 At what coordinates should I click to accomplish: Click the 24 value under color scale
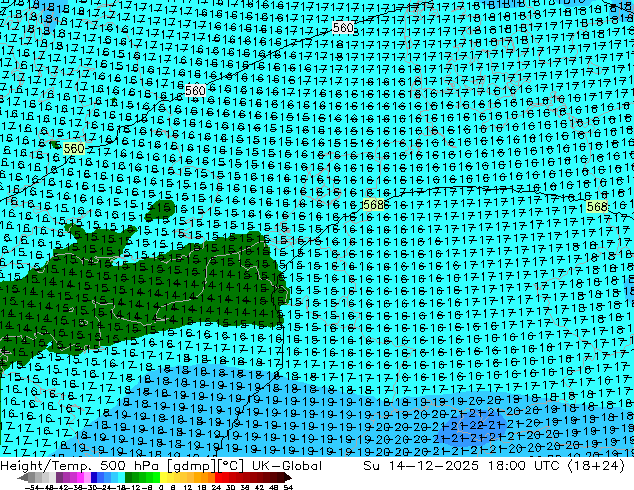click(216, 487)
